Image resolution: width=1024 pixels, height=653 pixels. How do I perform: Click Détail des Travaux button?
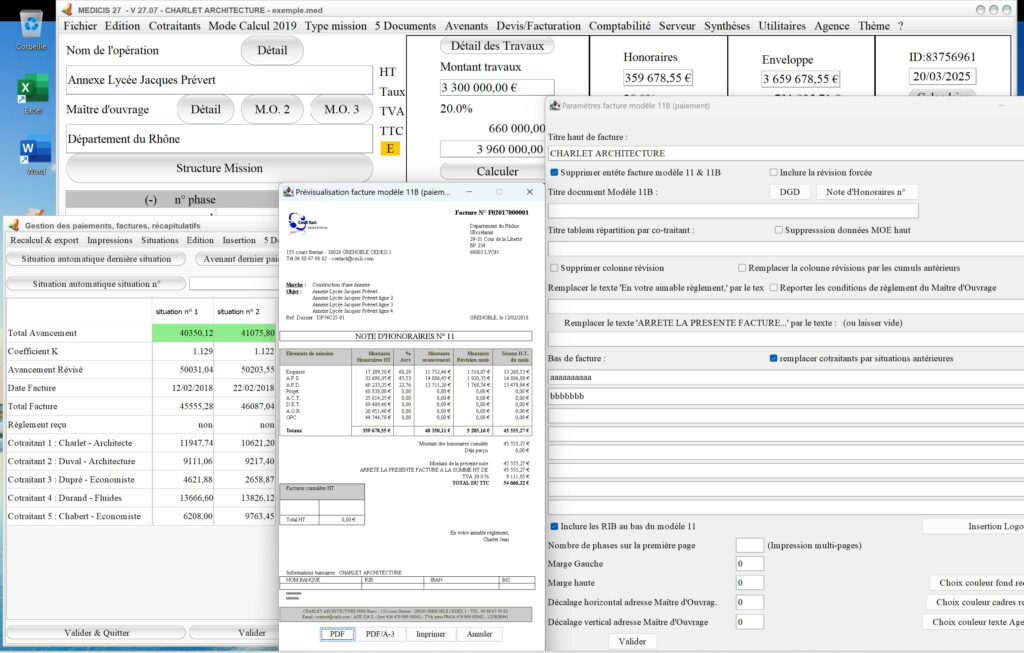pyautogui.click(x=497, y=46)
